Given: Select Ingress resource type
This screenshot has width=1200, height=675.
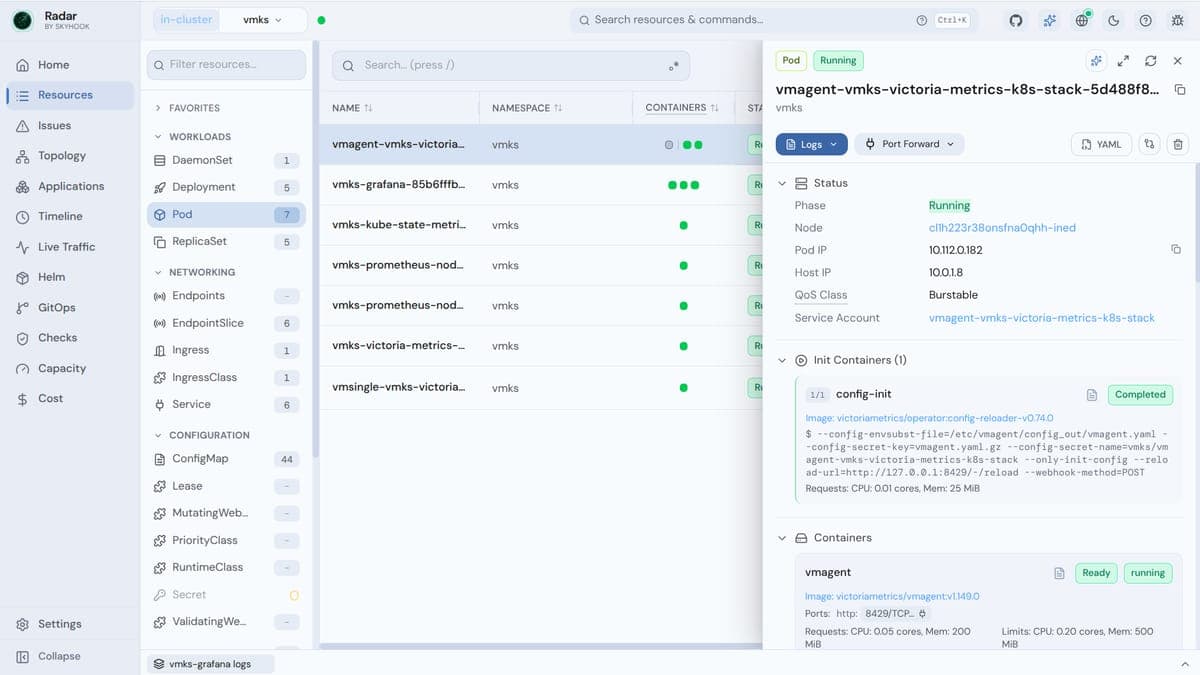Looking at the screenshot, I should (x=226, y=350).
